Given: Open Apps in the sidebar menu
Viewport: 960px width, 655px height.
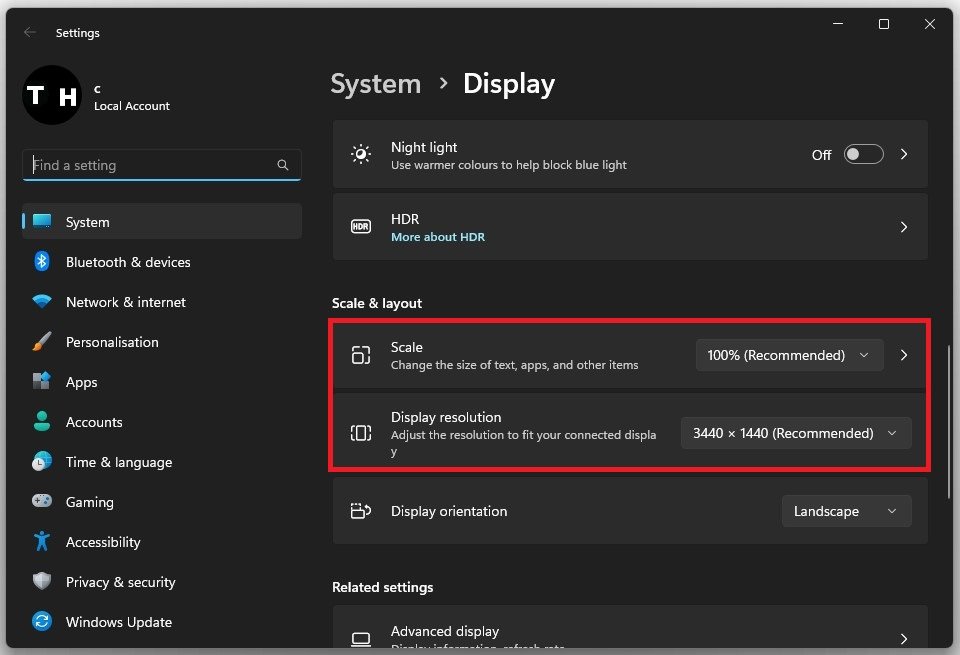Looking at the screenshot, I should [82, 382].
